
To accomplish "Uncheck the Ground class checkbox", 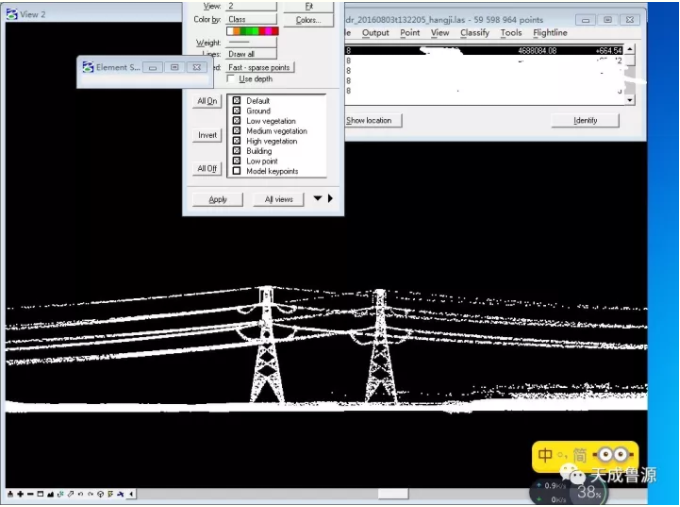I will 236,111.
